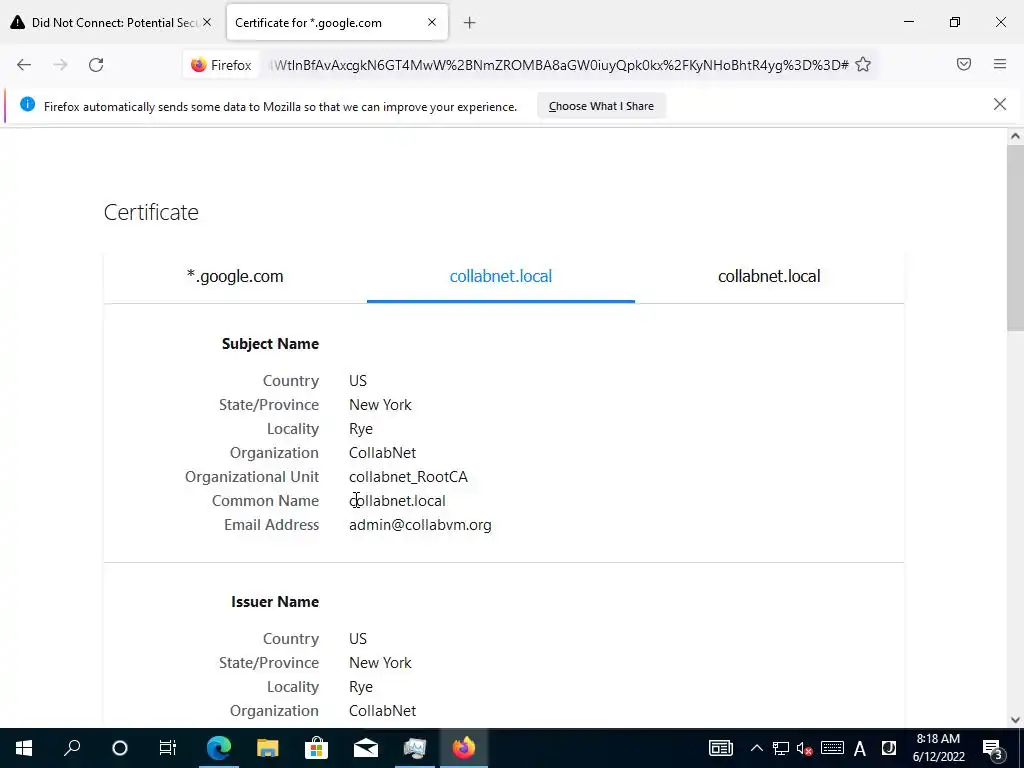This screenshot has height=768, width=1024.
Task: Click the 'Certificate' page heading
Action: [151, 212]
